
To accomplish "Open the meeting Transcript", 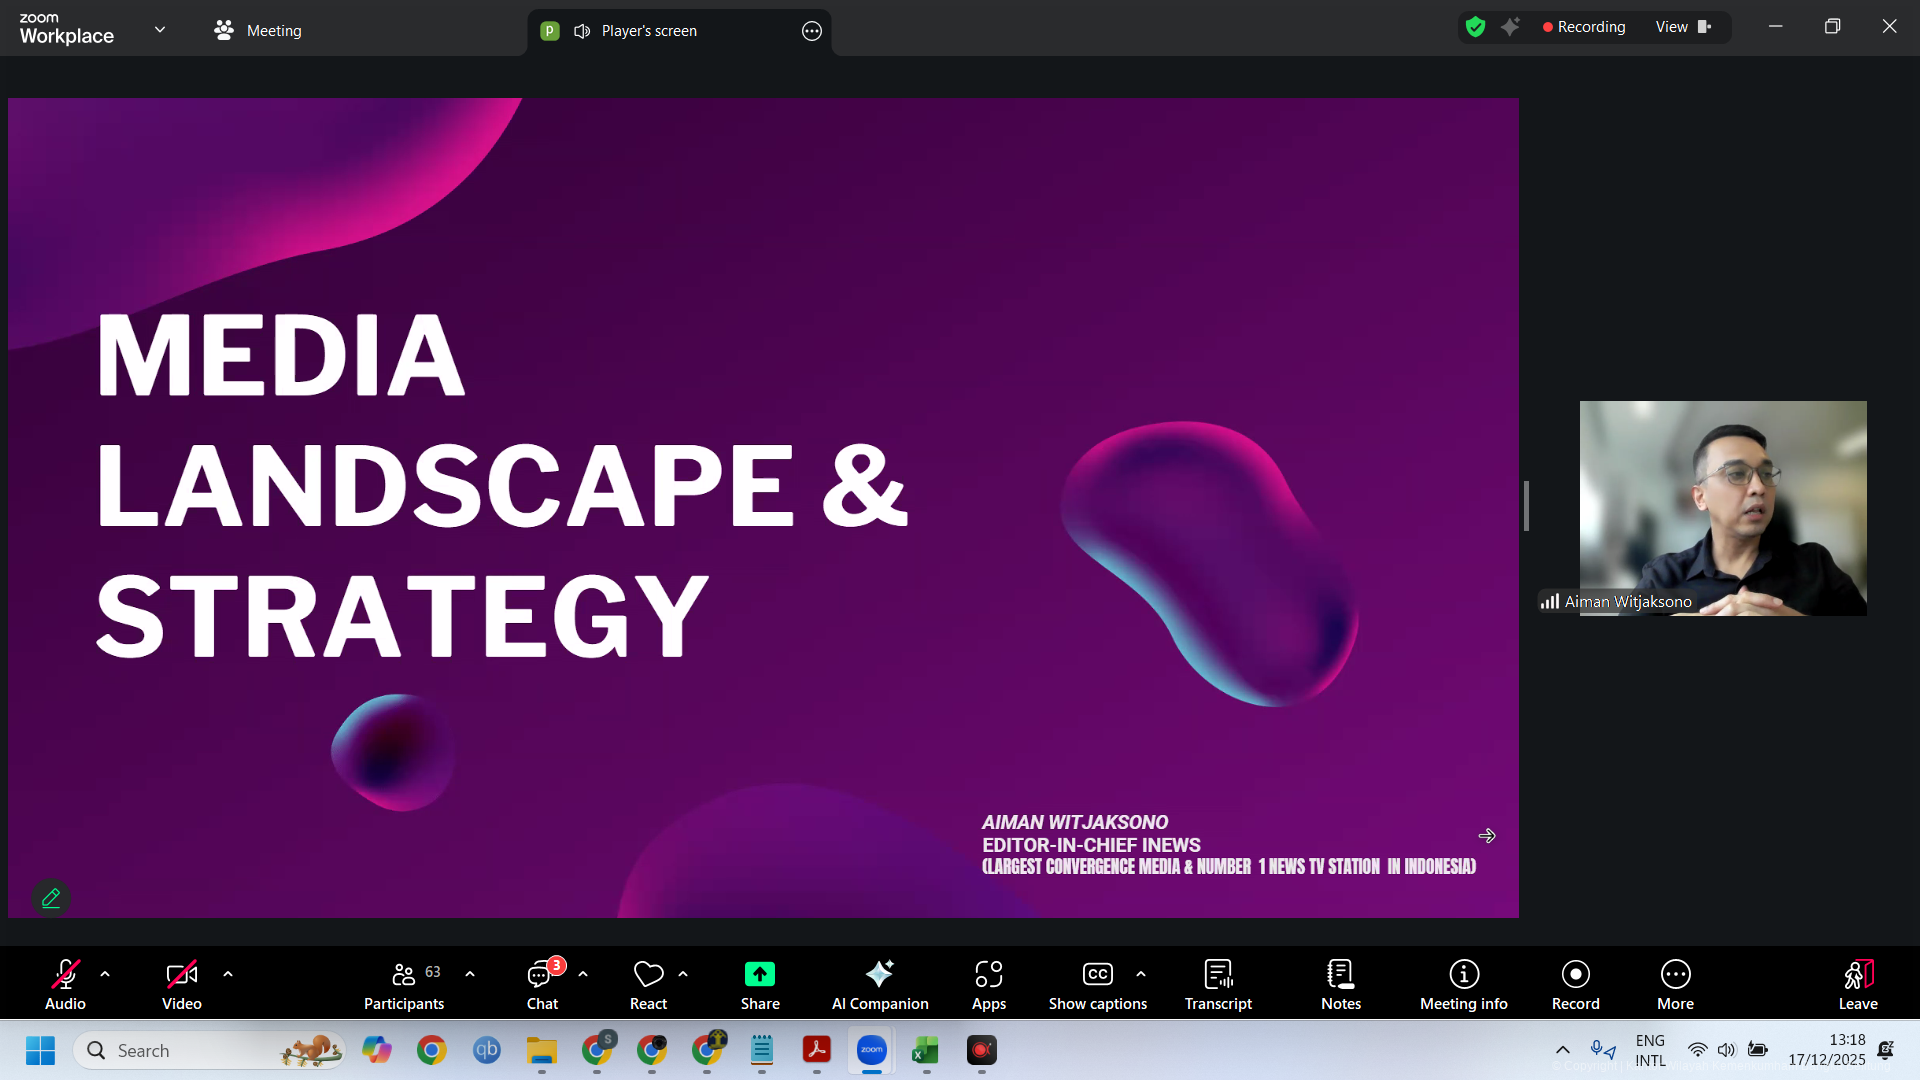I will (1218, 984).
